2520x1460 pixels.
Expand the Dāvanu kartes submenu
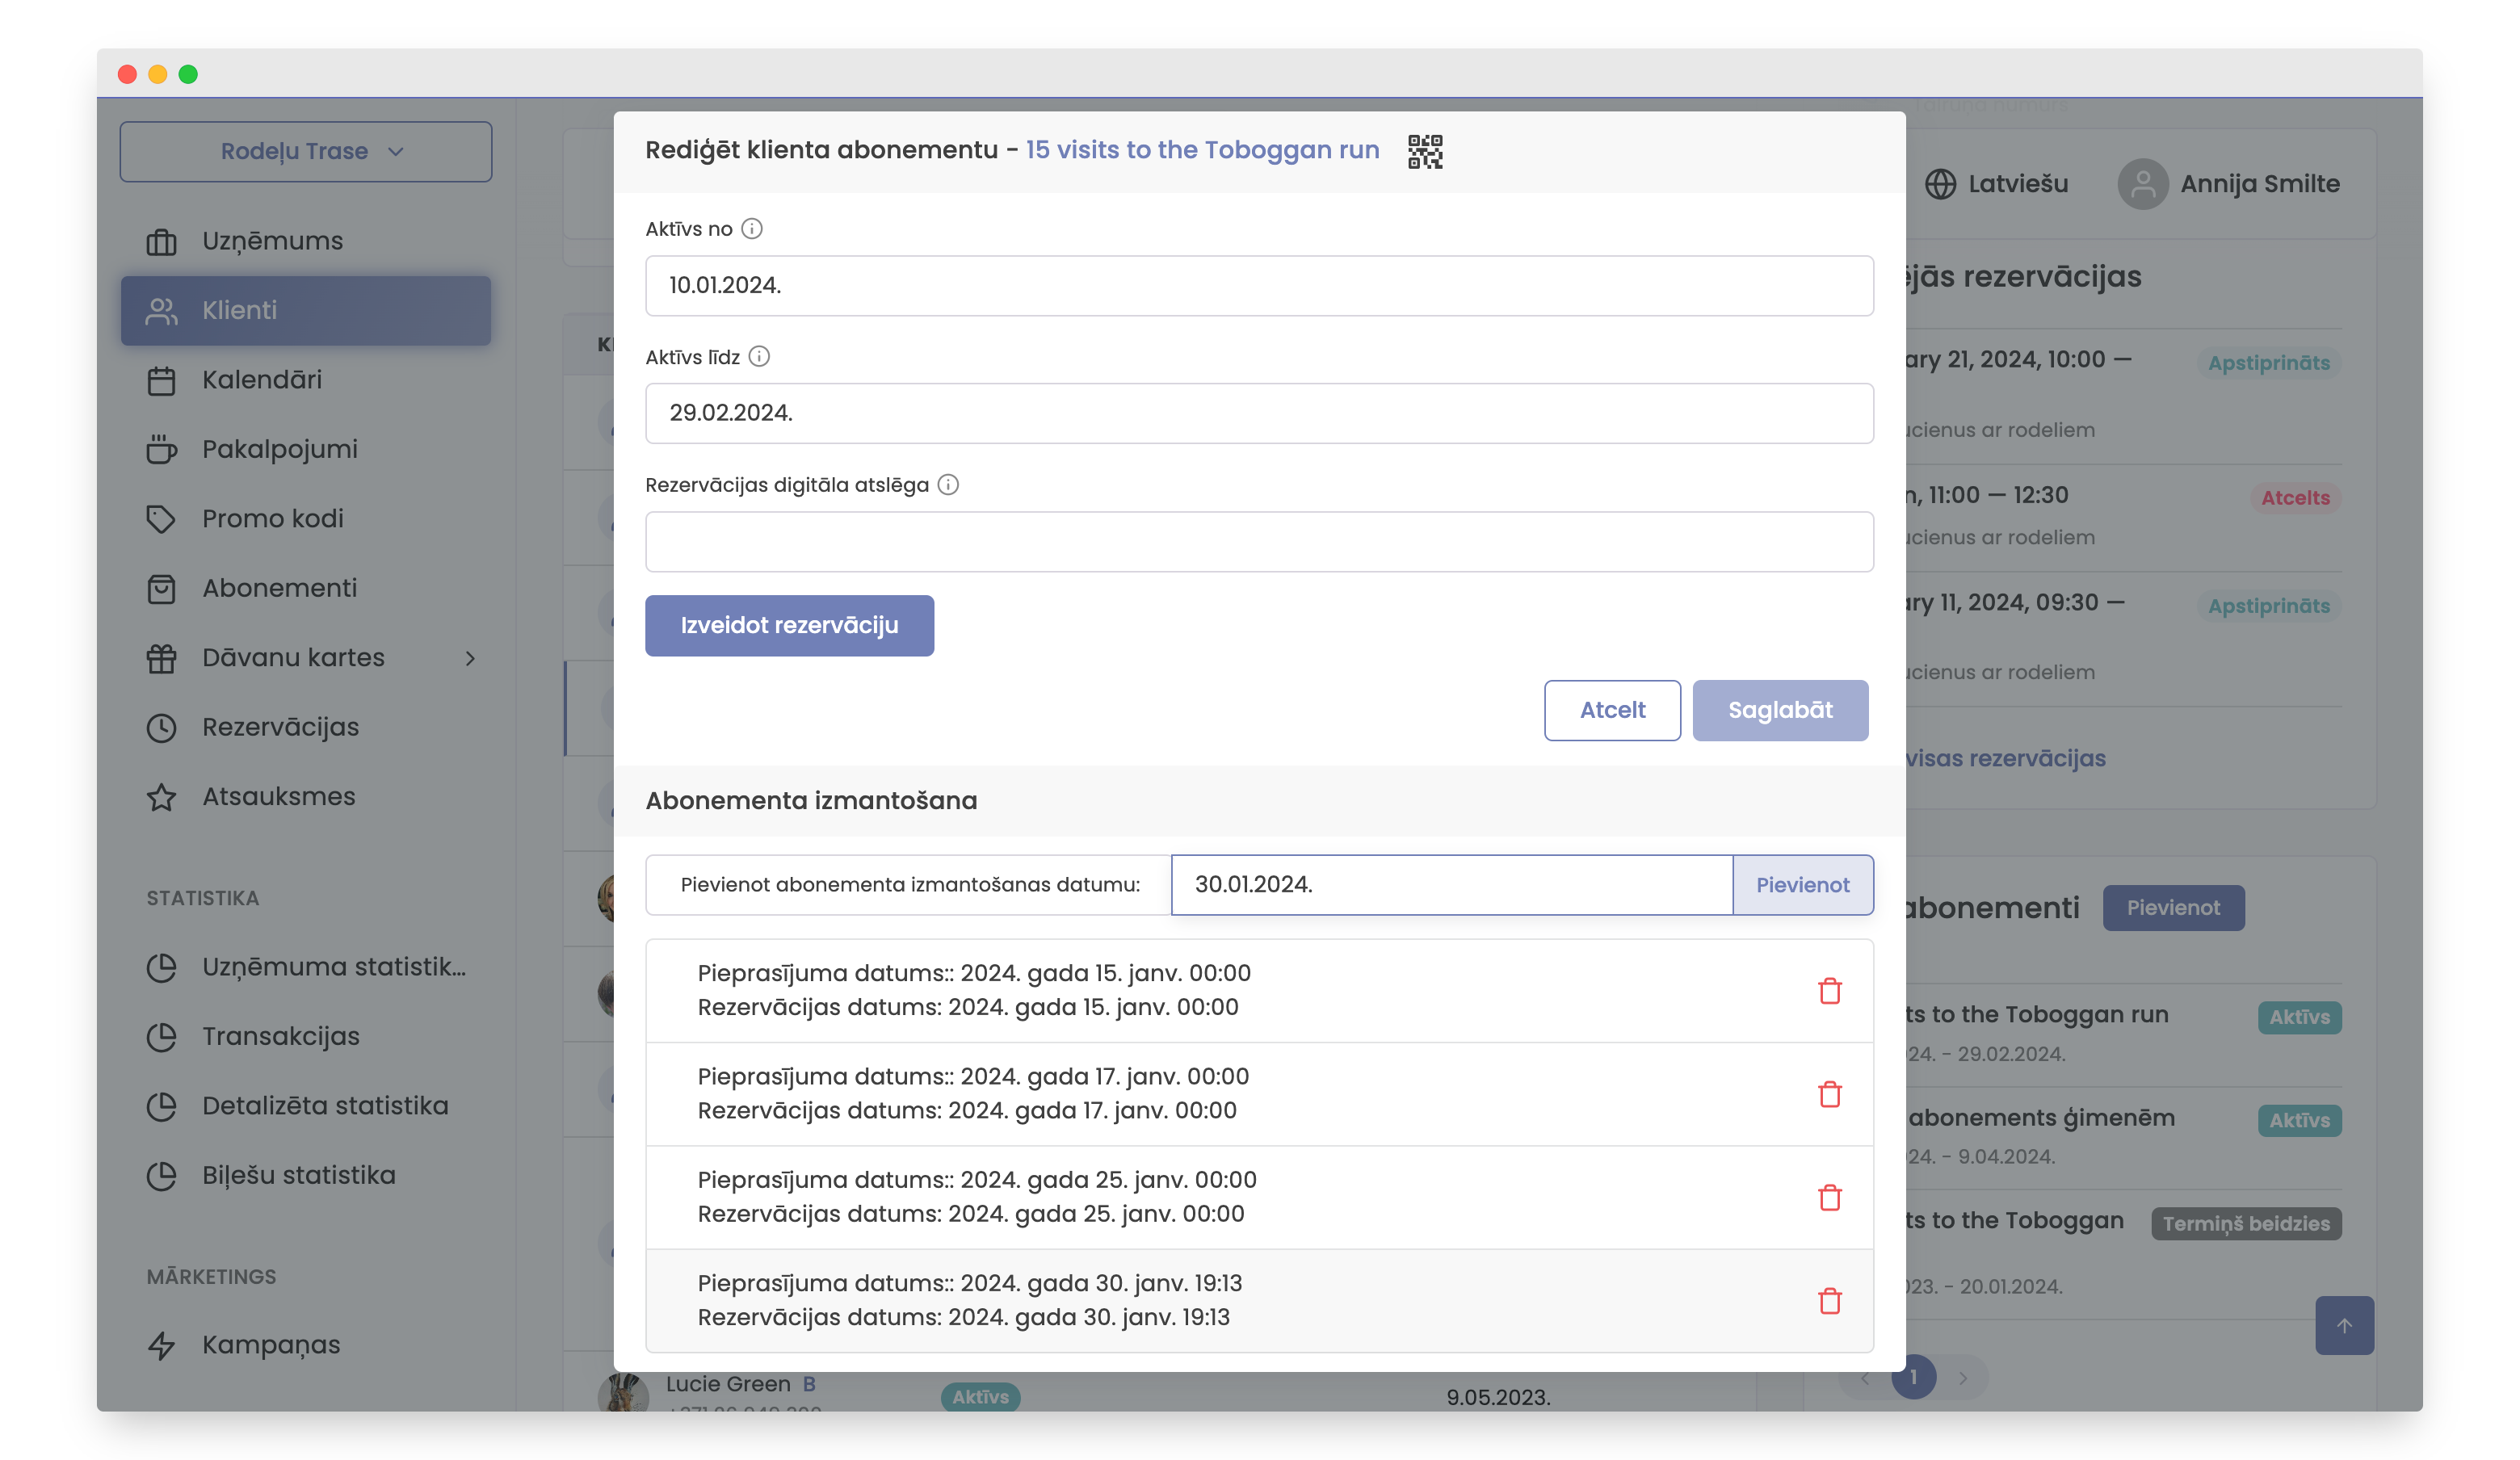(470, 658)
